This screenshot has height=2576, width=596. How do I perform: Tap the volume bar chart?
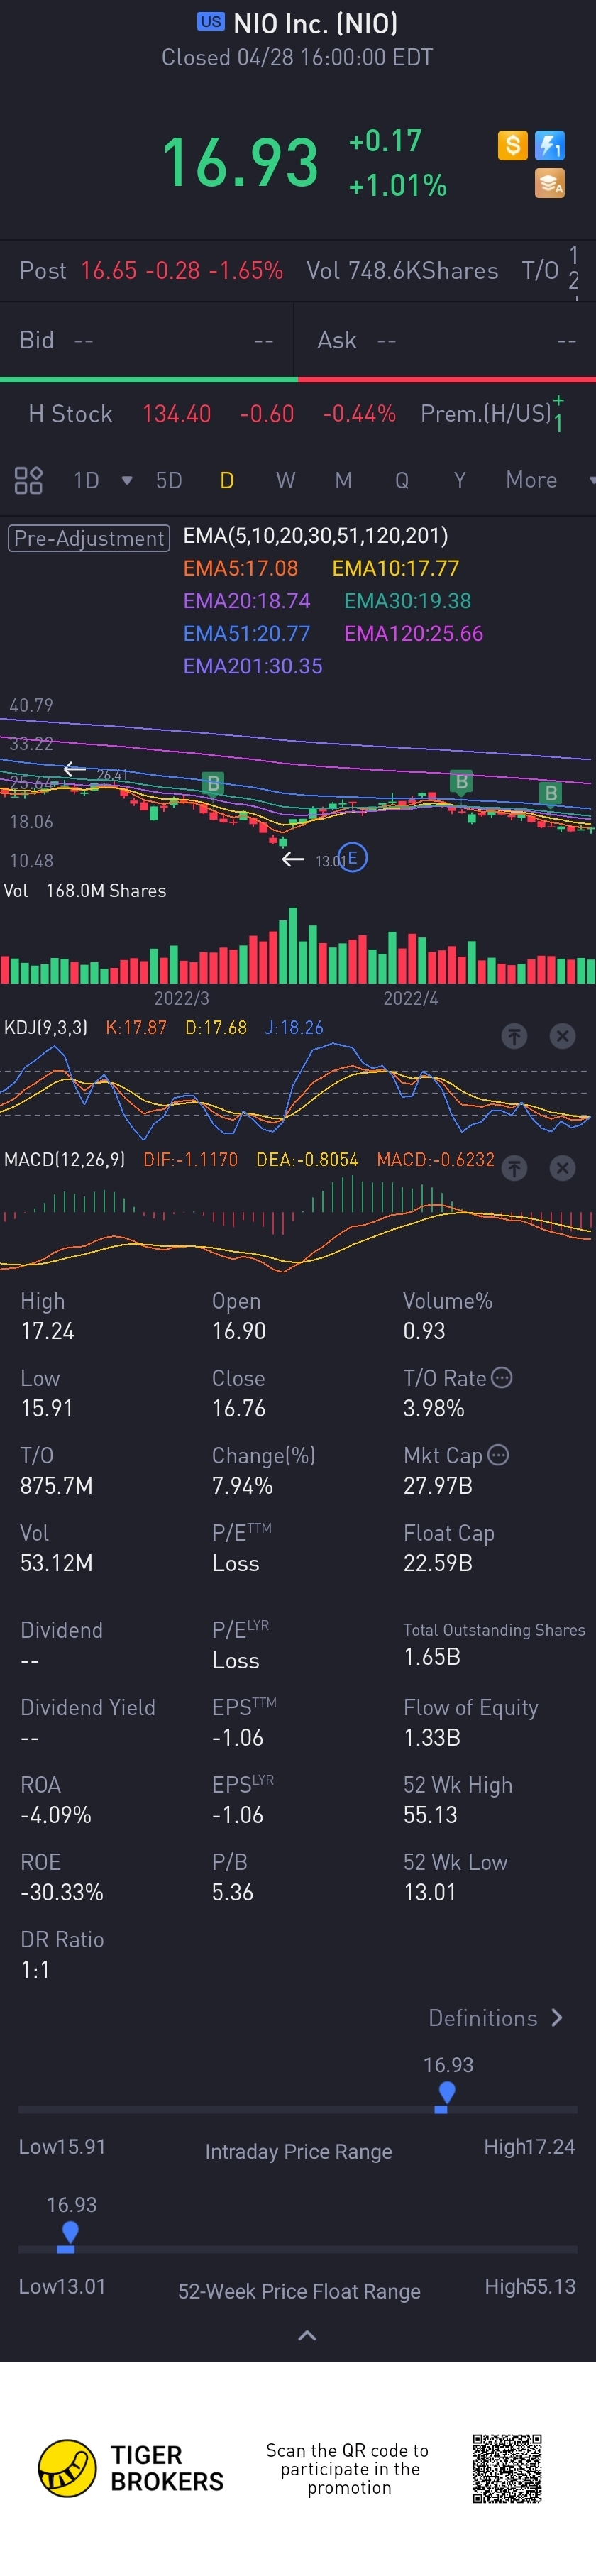[x=298, y=945]
